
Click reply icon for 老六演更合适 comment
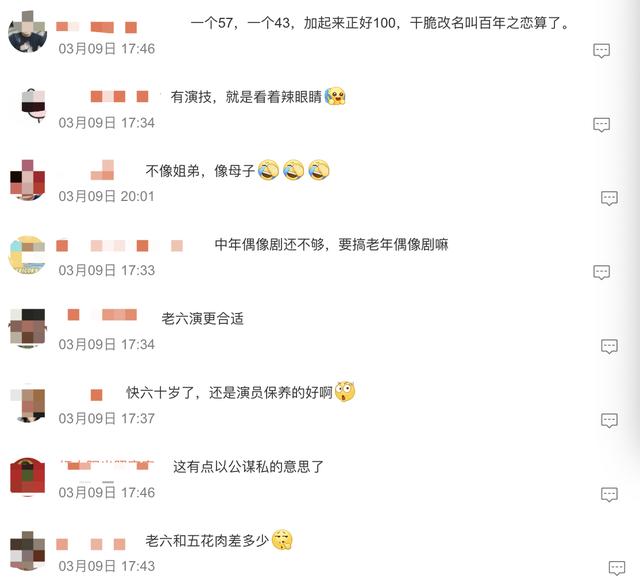[609, 346]
